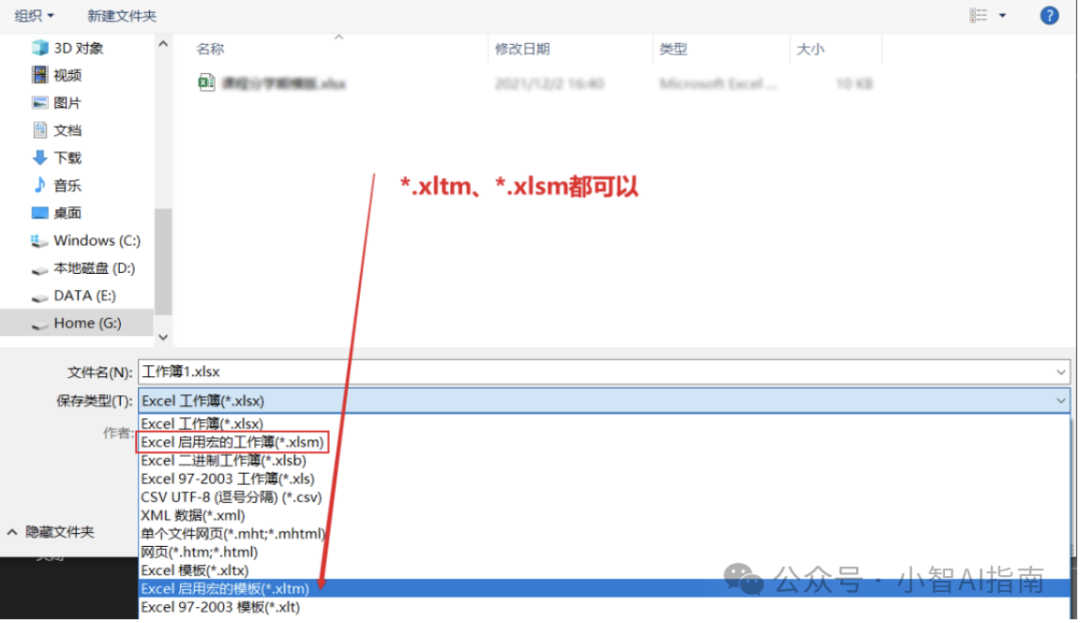The height and width of the screenshot is (623, 1080).
Task: Sort by the 修改日期 column header
Action: tap(522, 49)
